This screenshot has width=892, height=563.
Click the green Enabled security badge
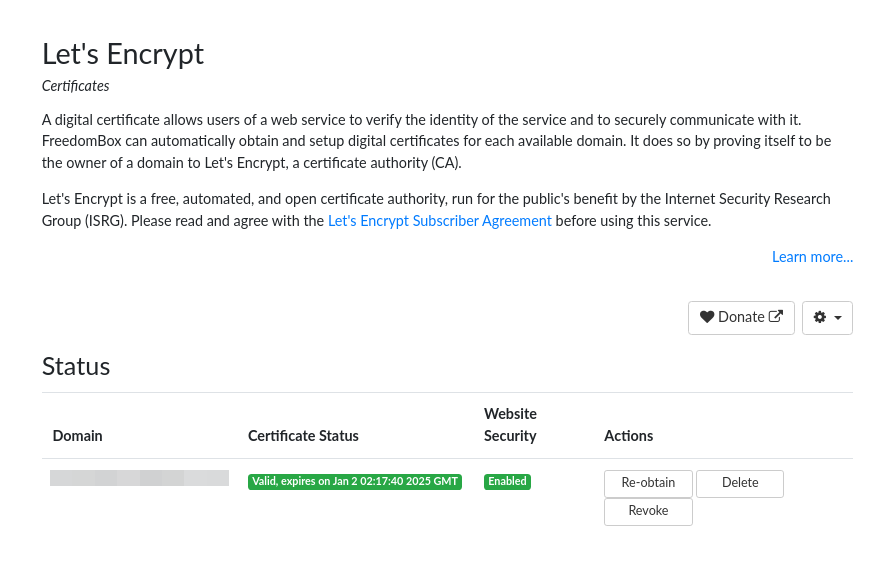[x=507, y=482]
